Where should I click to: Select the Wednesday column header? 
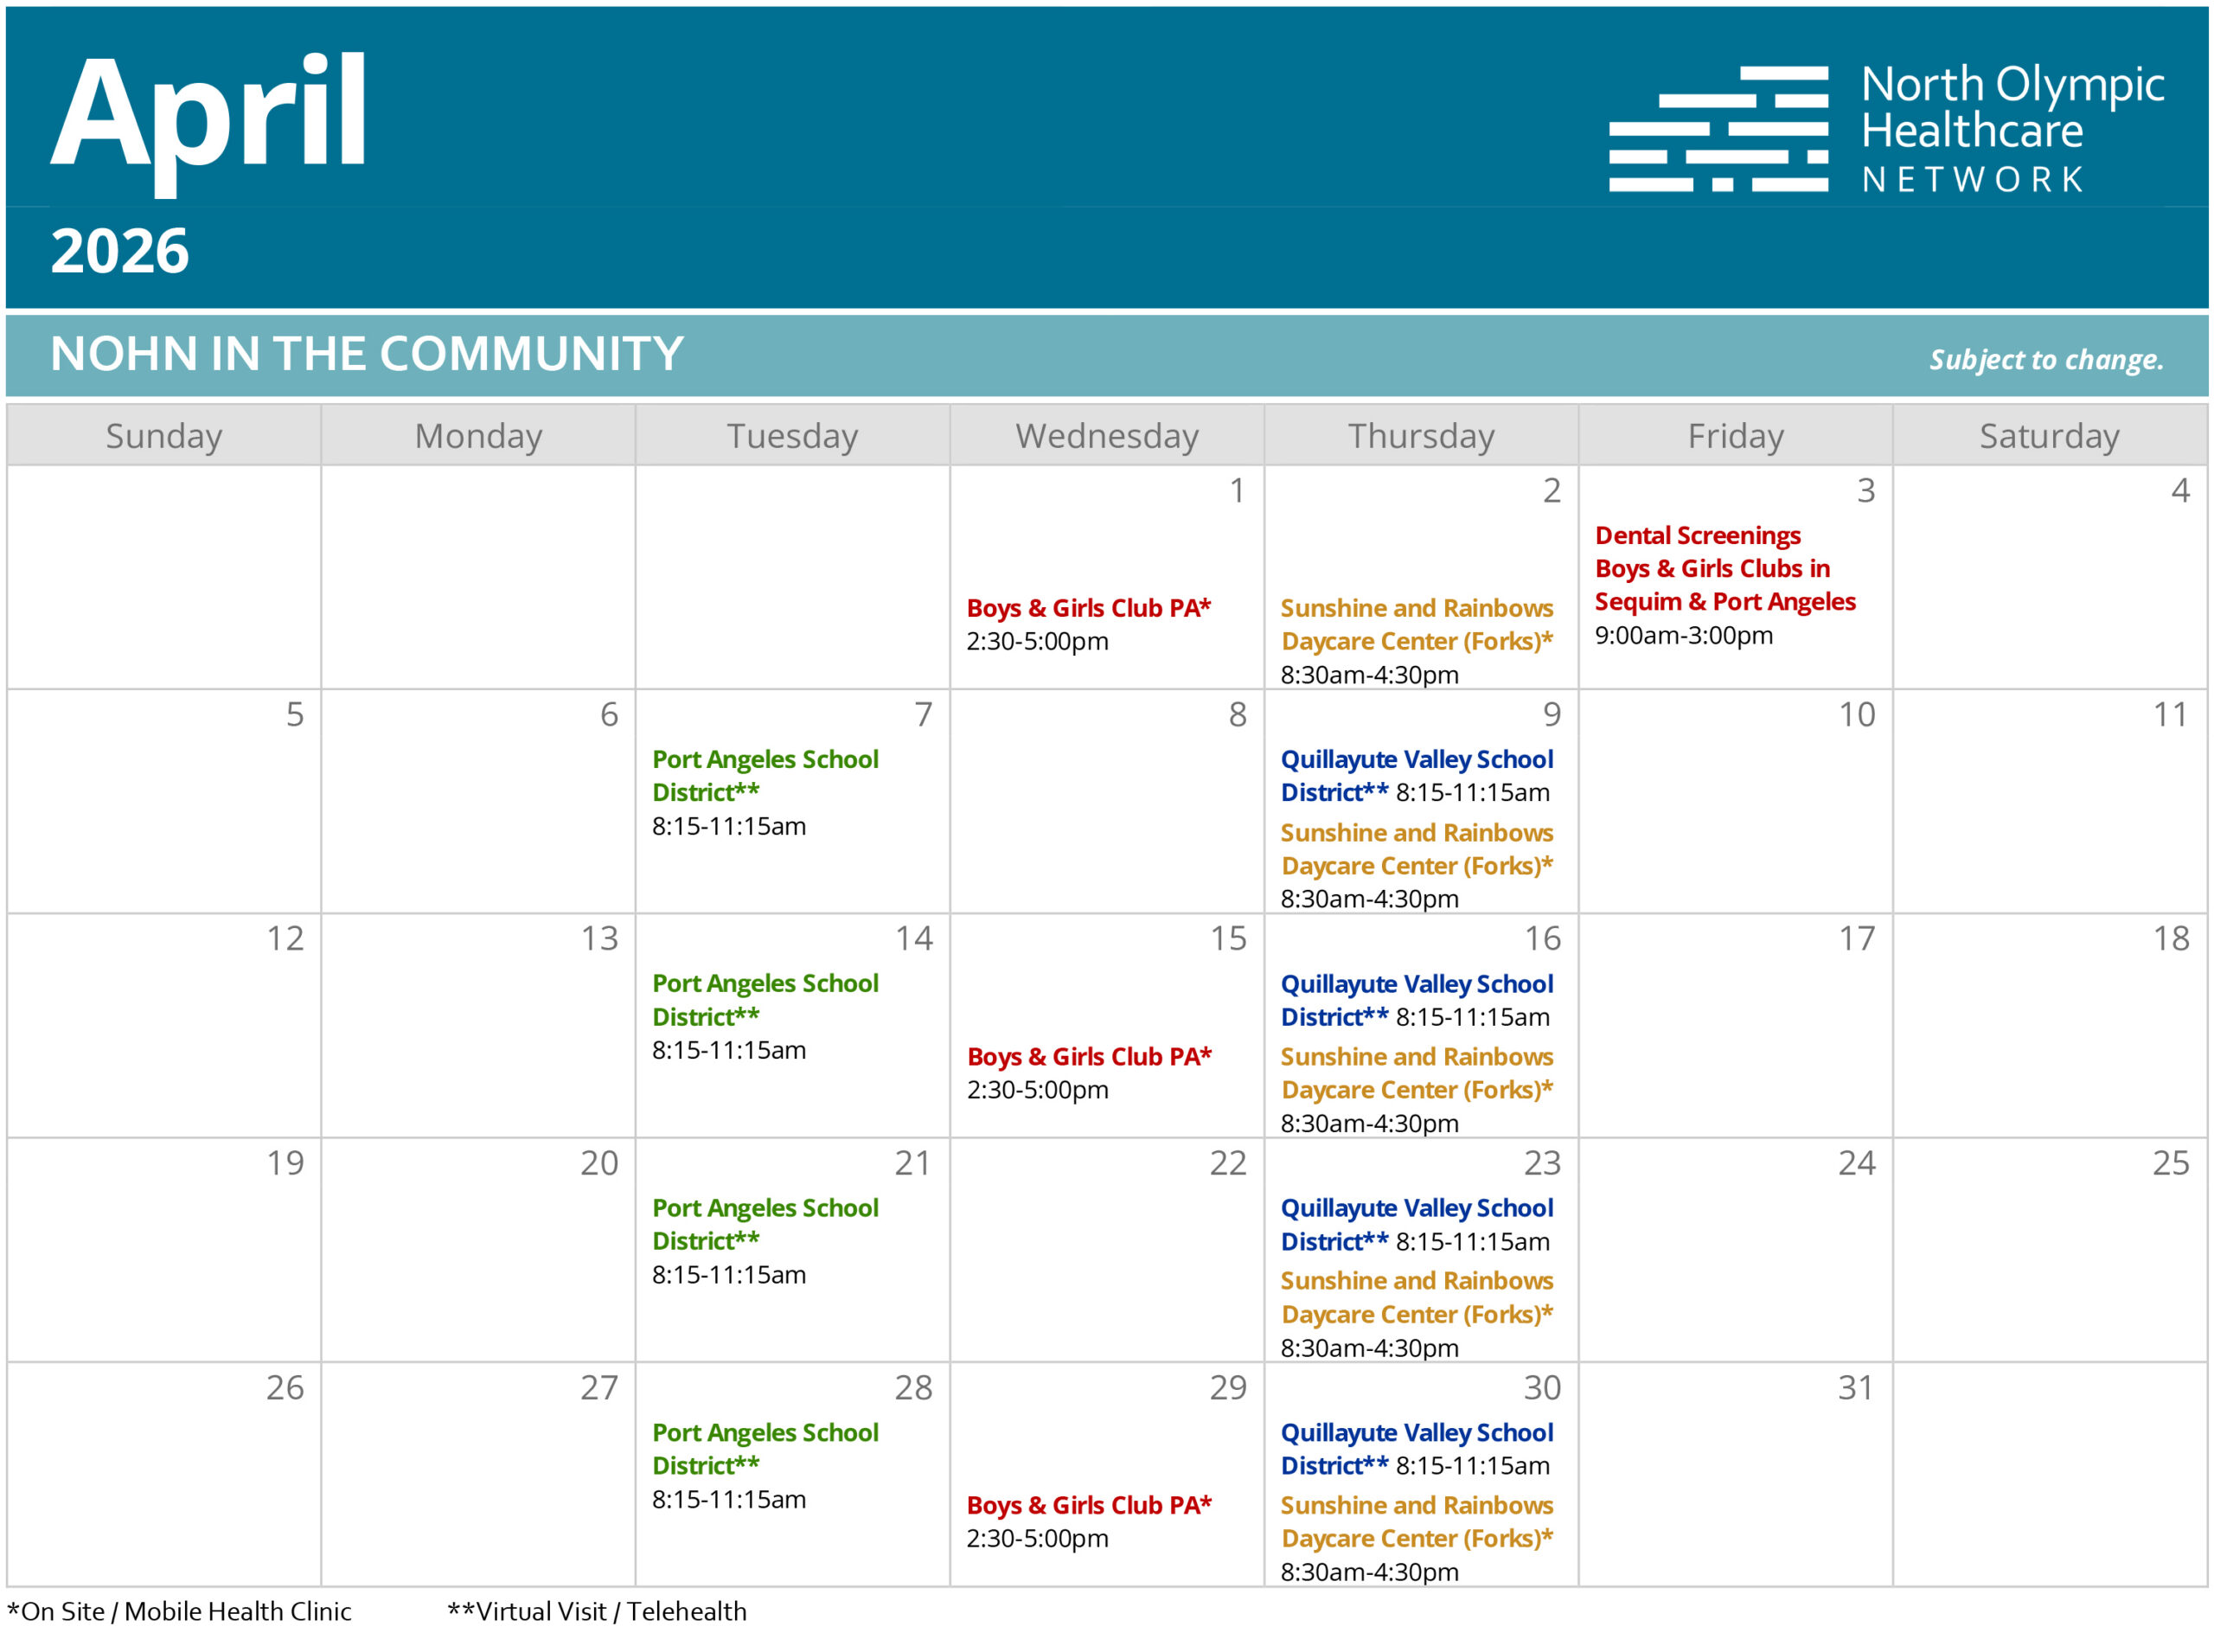pos(1106,436)
